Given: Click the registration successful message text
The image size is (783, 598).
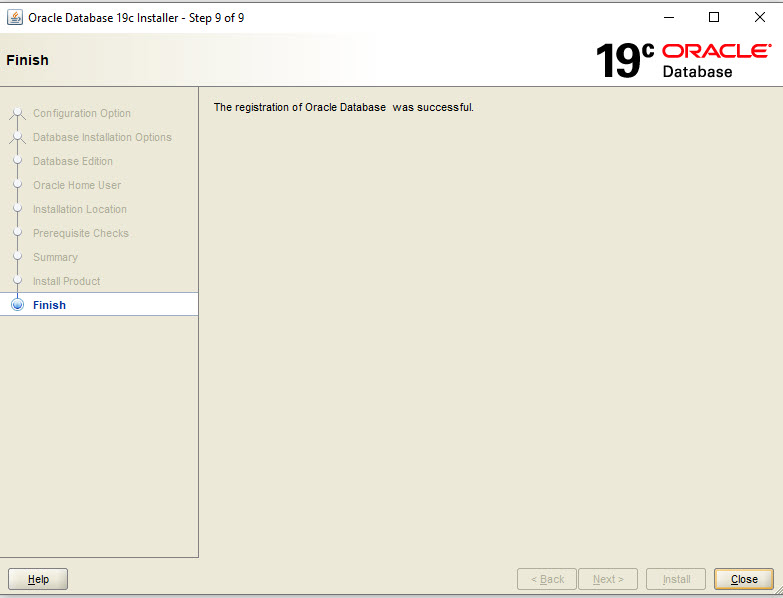Looking at the screenshot, I should point(344,107).
